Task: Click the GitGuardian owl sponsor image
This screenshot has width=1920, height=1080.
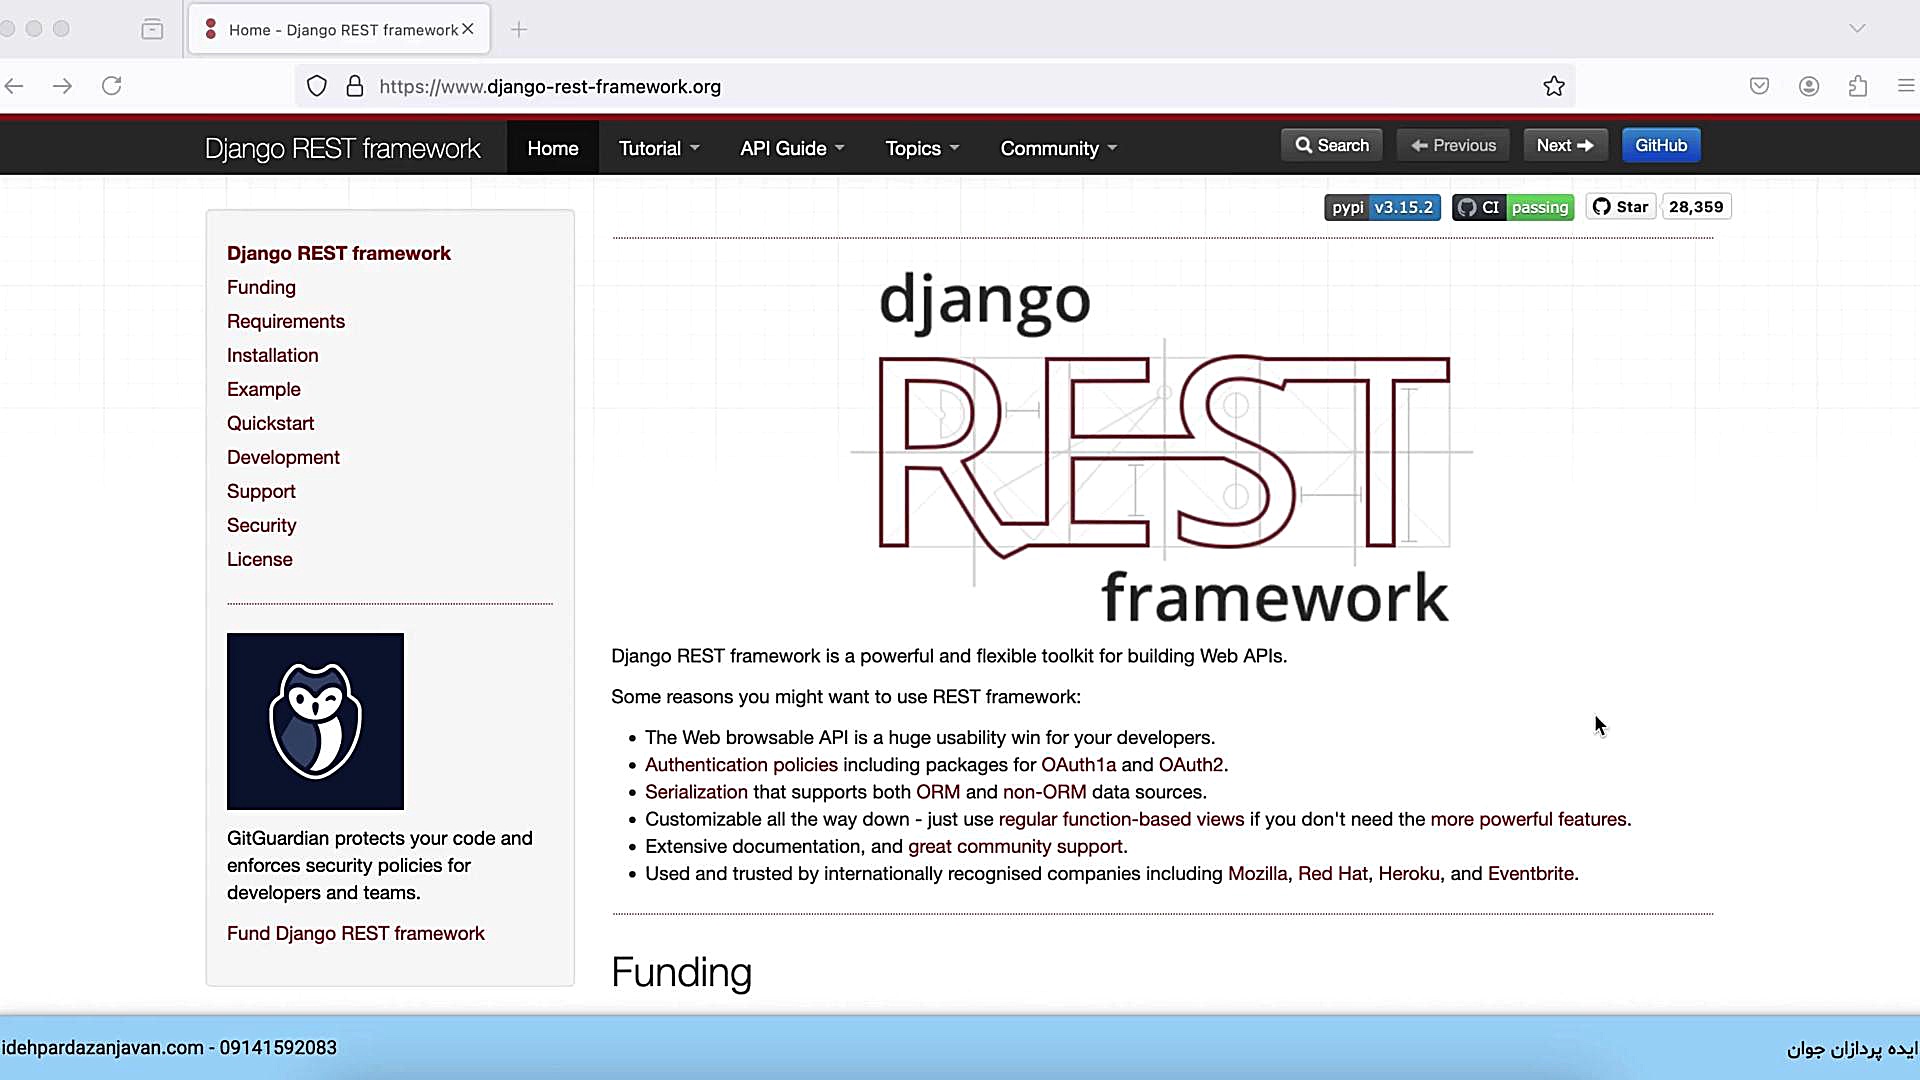Action: pyautogui.click(x=315, y=721)
